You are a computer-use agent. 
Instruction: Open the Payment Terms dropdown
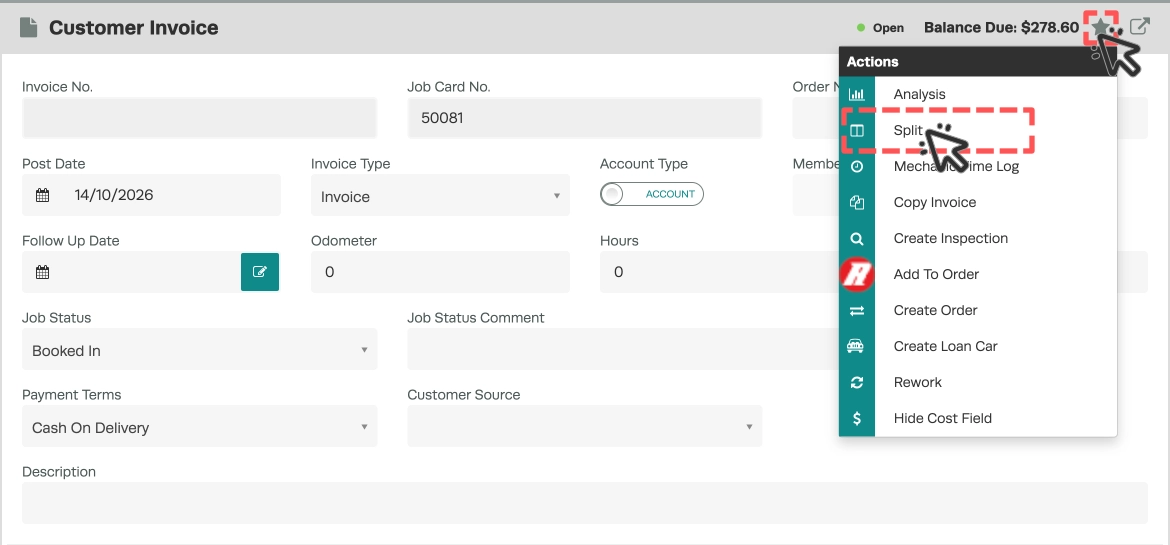tap(199, 426)
